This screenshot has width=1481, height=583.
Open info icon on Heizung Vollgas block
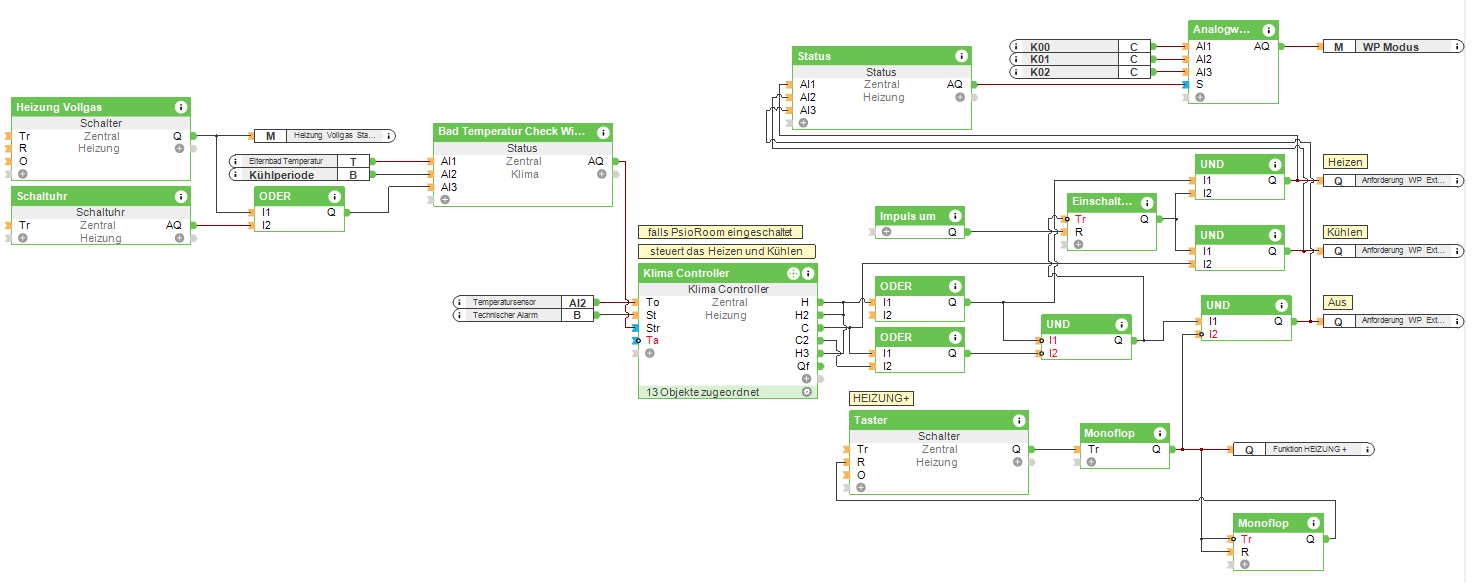click(x=181, y=107)
